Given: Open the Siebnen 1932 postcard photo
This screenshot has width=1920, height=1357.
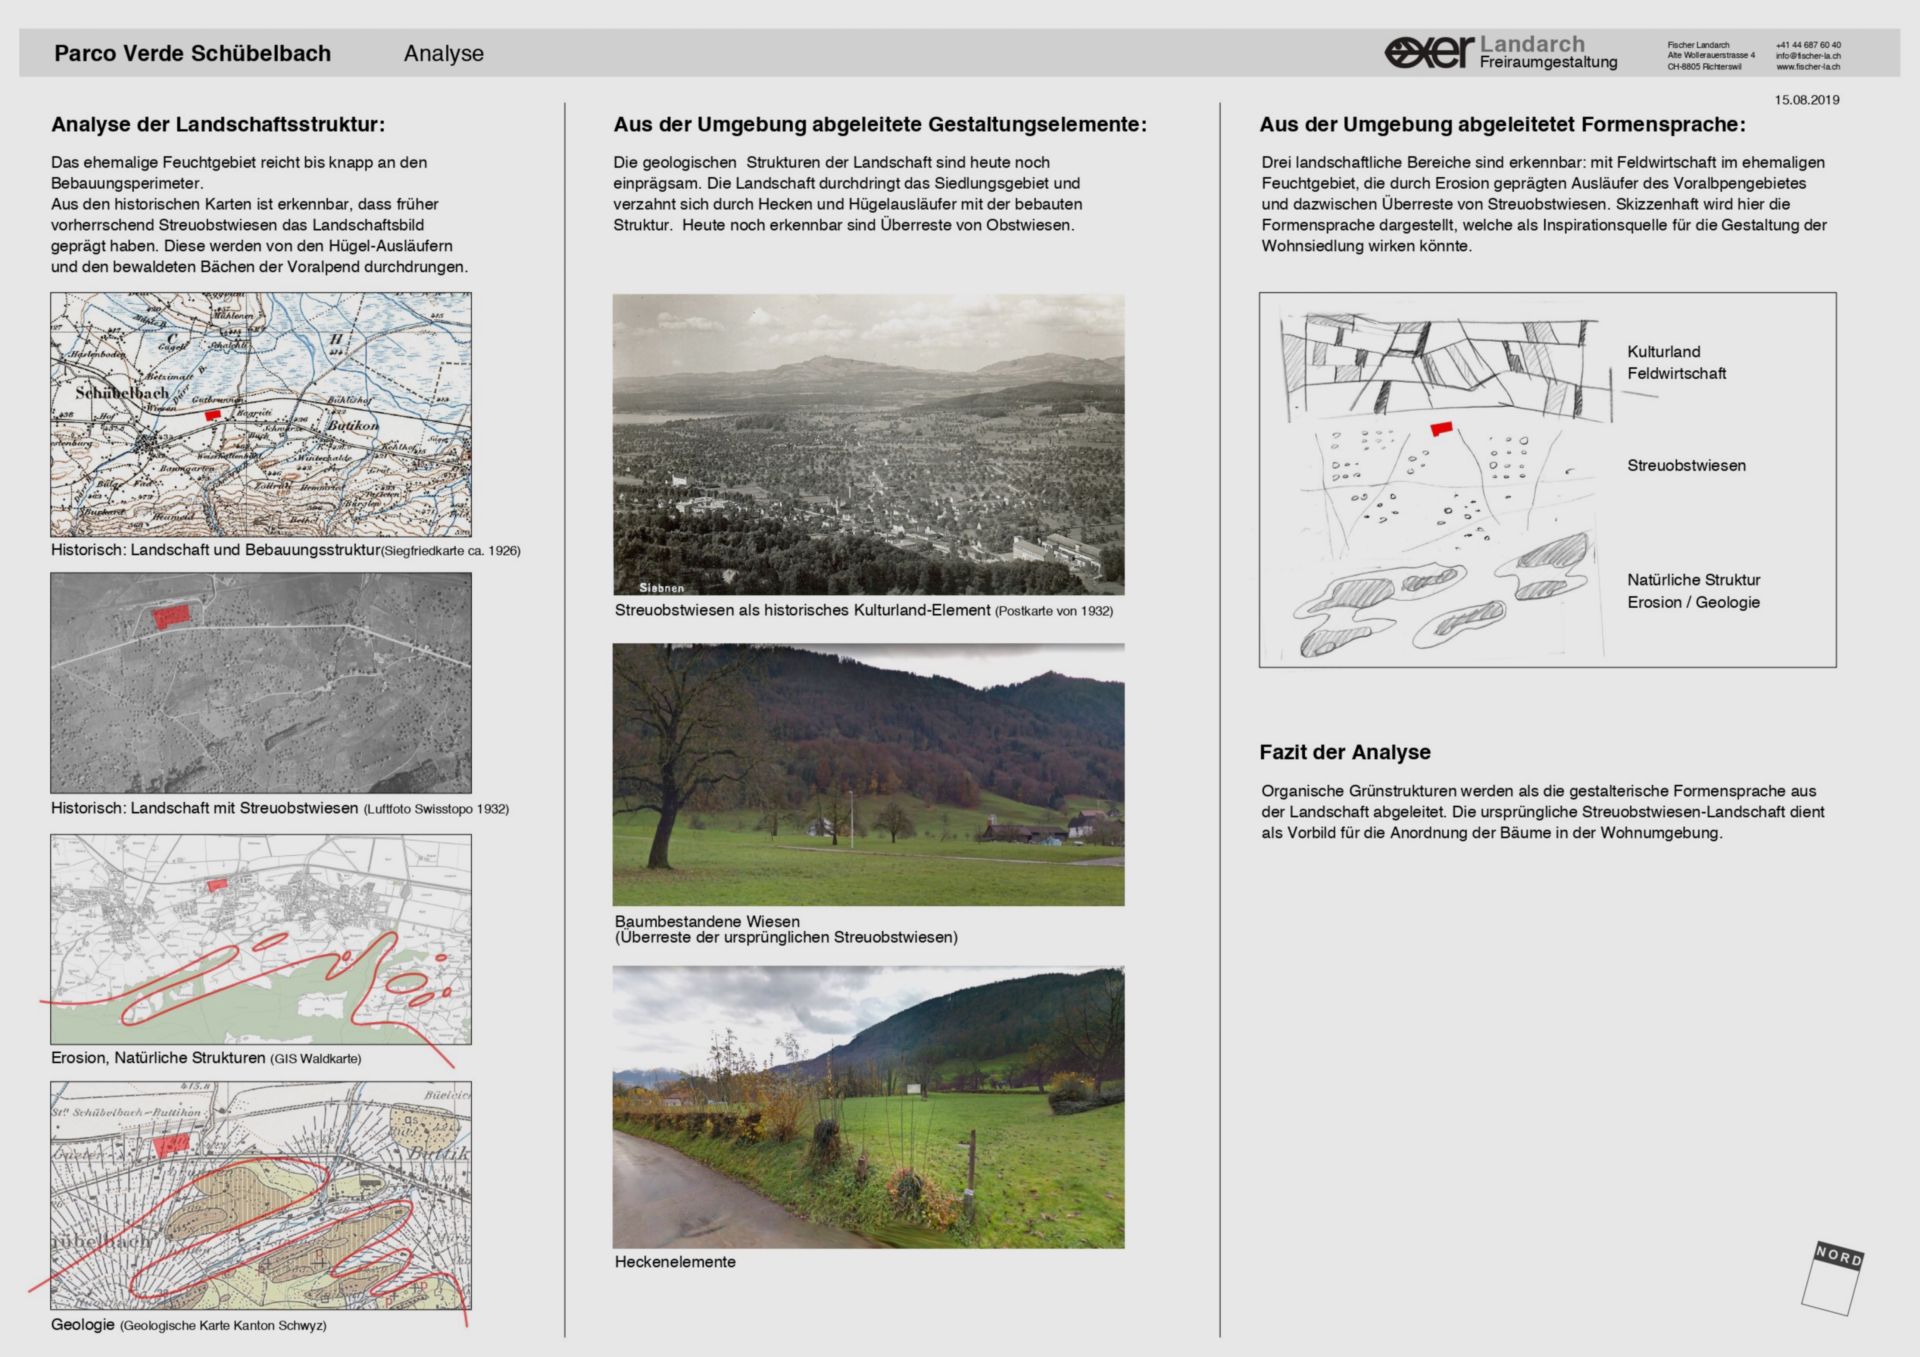Looking at the screenshot, I should click(x=868, y=444).
